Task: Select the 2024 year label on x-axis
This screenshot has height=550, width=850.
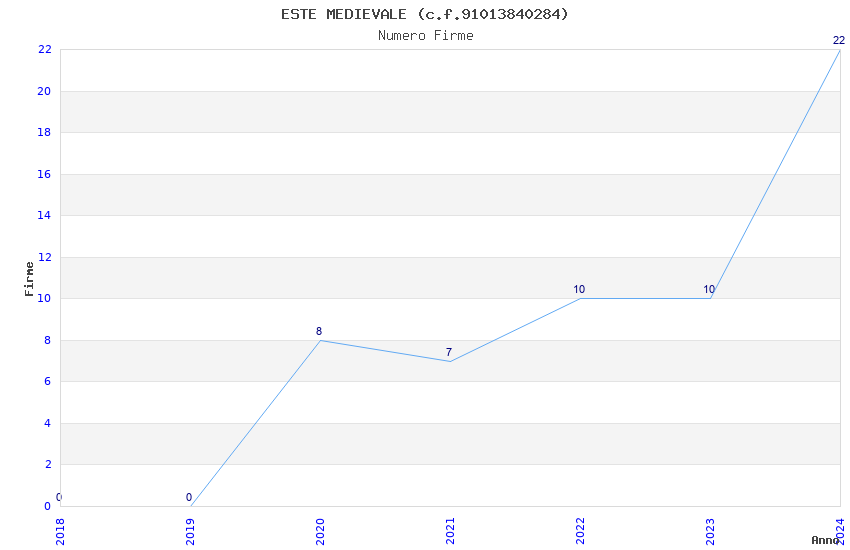Action: coord(840,530)
